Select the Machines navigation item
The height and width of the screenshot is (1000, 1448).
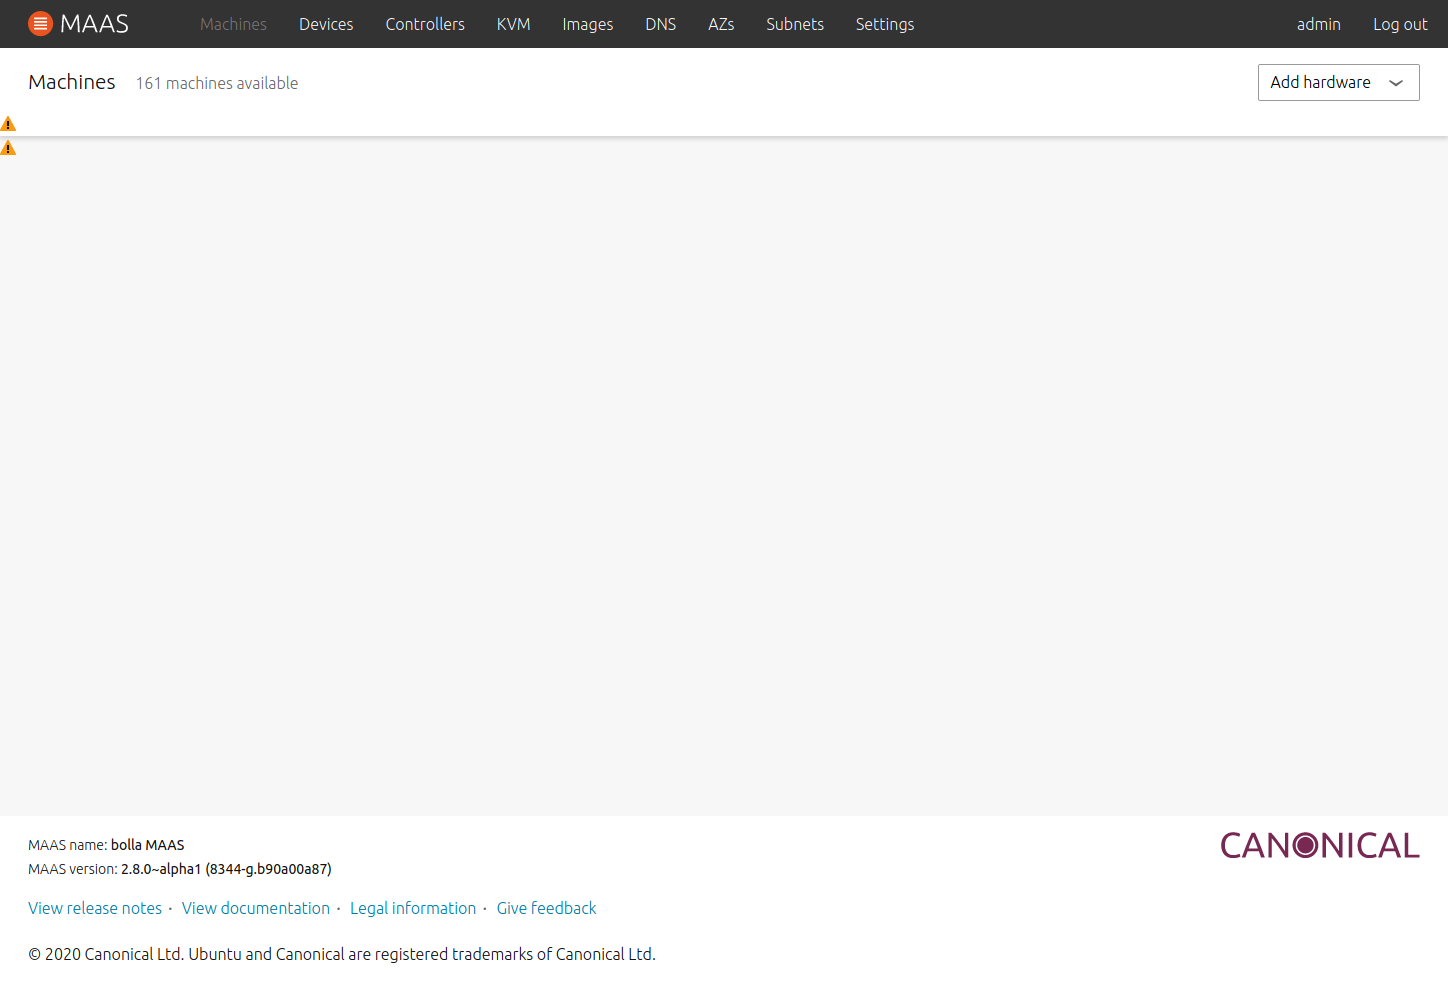click(x=233, y=24)
